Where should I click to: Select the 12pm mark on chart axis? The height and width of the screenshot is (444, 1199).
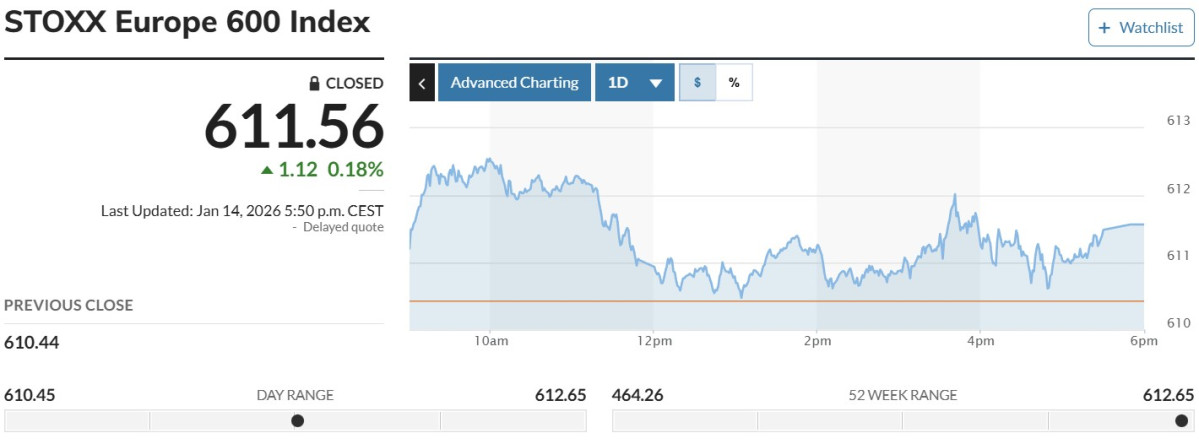pyautogui.click(x=654, y=341)
